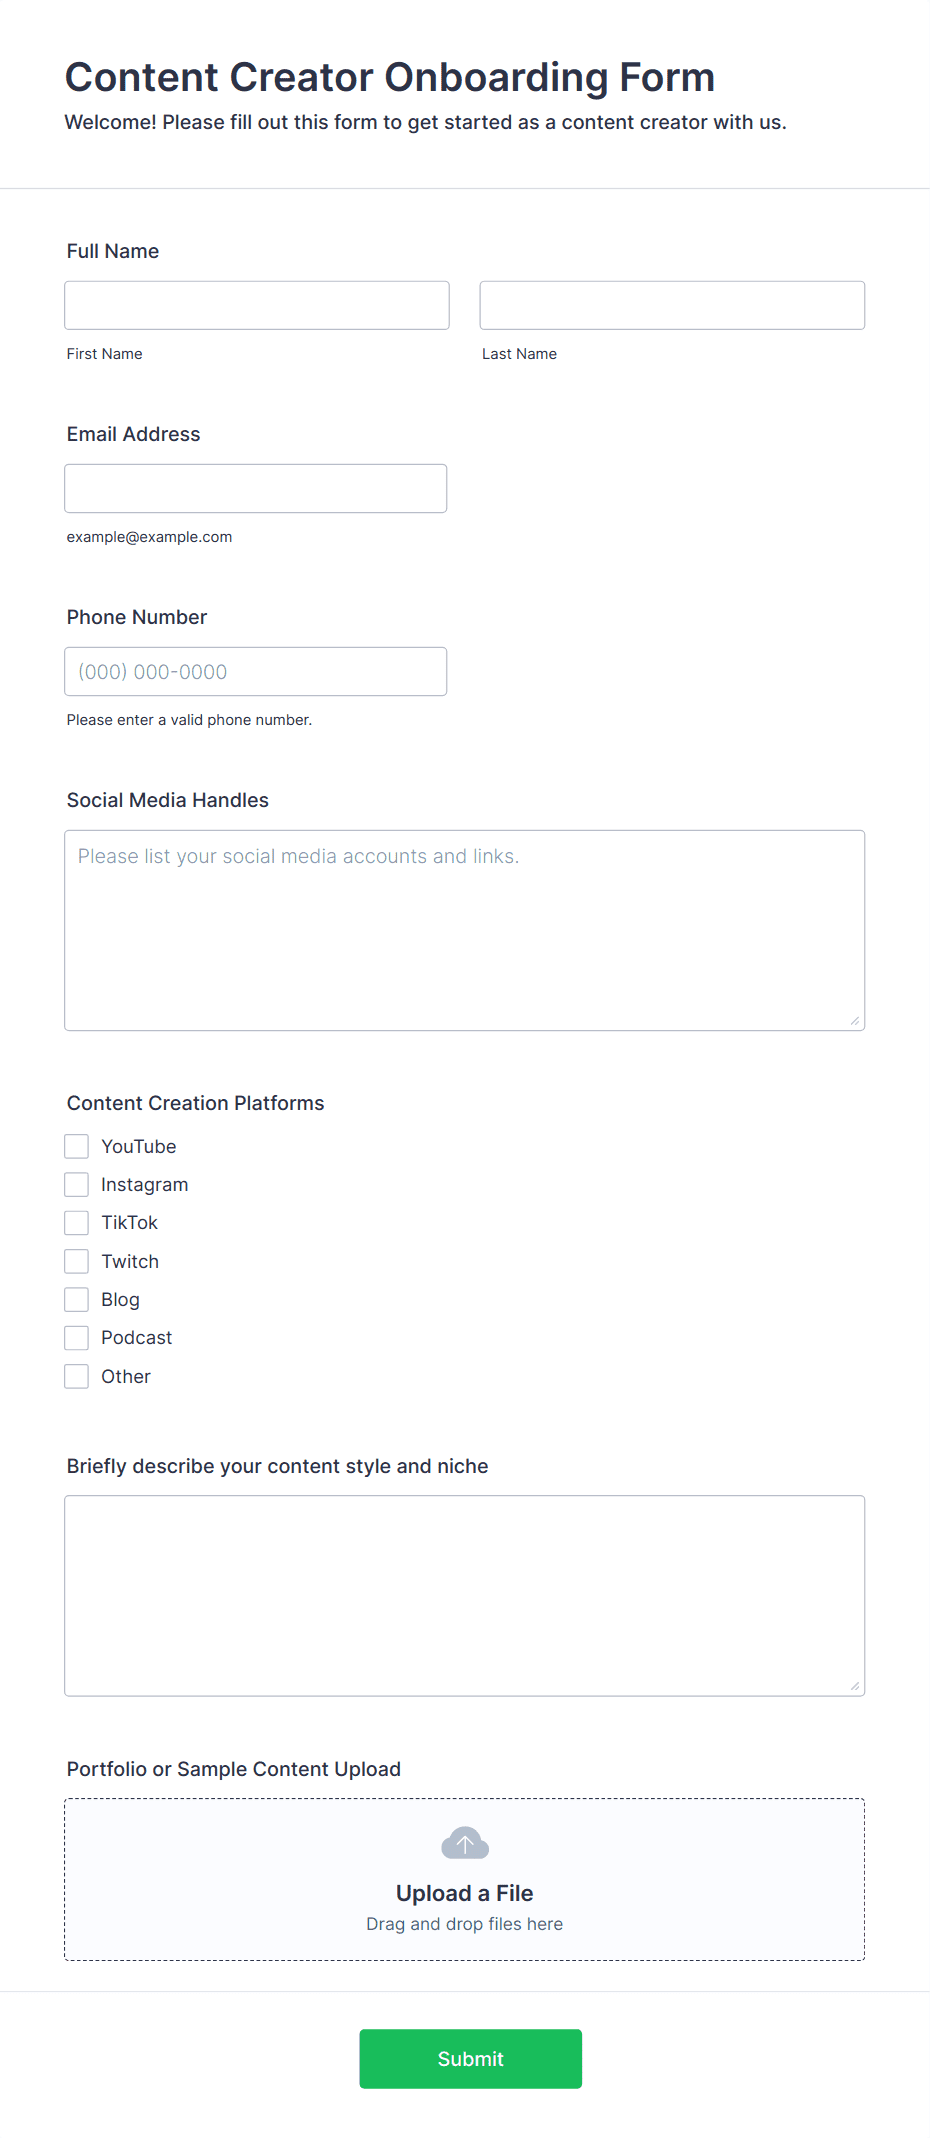Tick the YouTube checkbox
Viewport: 930px width, 2138px height.
coord(77,1146)
